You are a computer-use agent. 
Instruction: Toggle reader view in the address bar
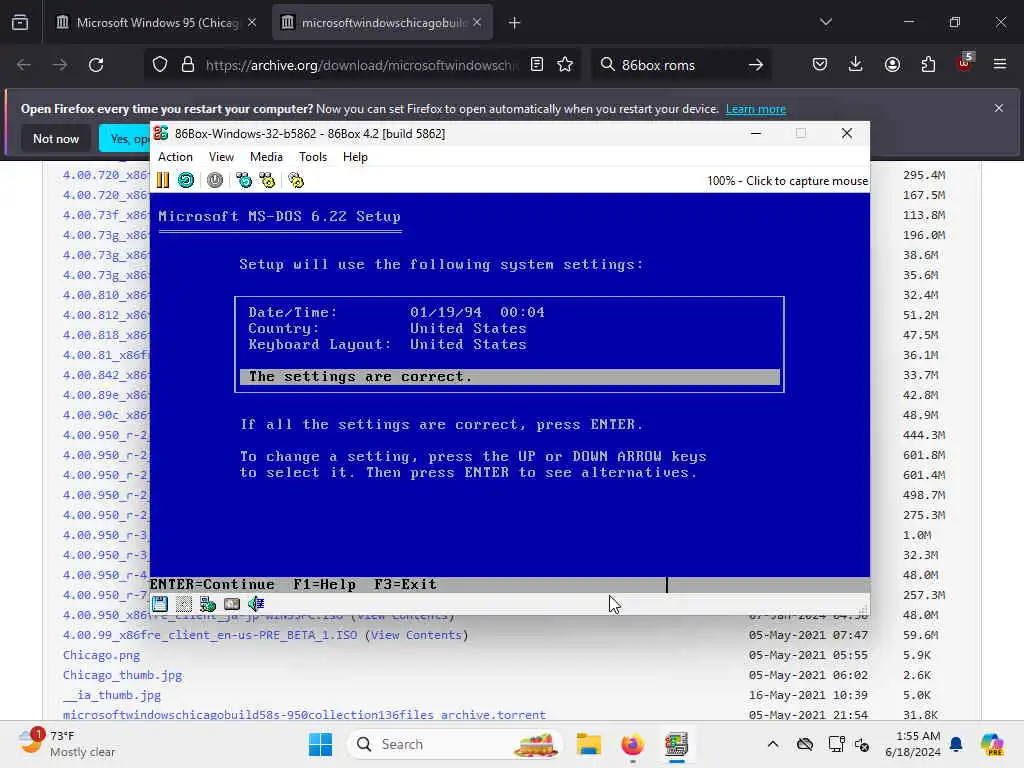coord(537,65)
